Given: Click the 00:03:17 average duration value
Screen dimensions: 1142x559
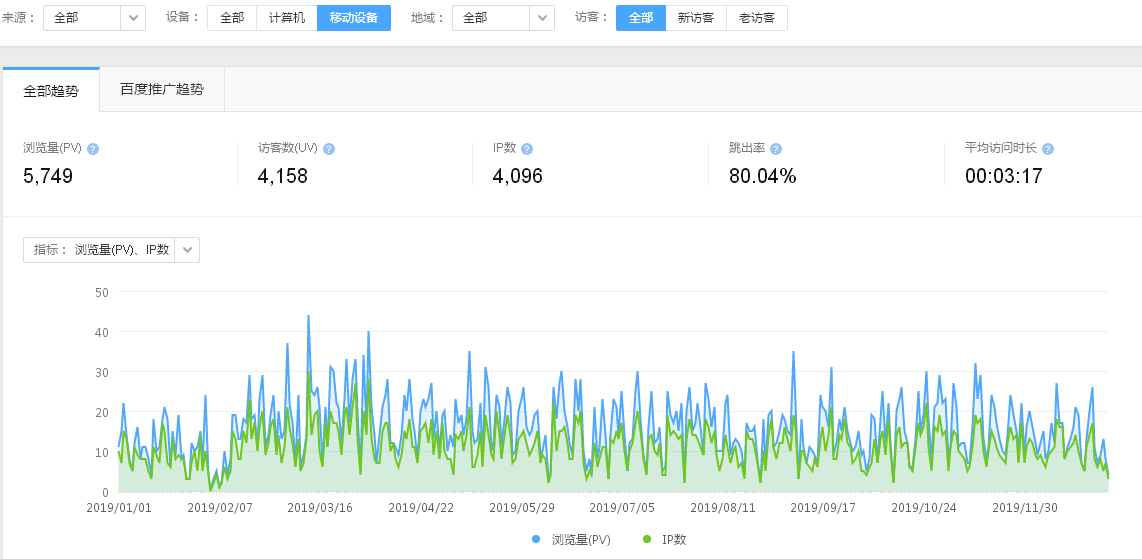Looking at the screenshot, I should coord(1004,176).
